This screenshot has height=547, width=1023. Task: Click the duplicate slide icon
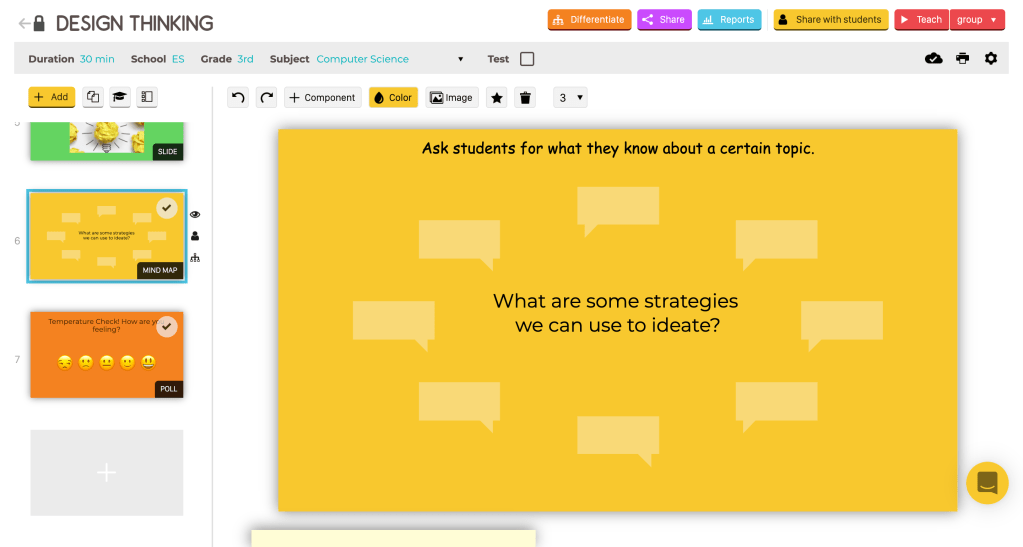tap(92, 97)
